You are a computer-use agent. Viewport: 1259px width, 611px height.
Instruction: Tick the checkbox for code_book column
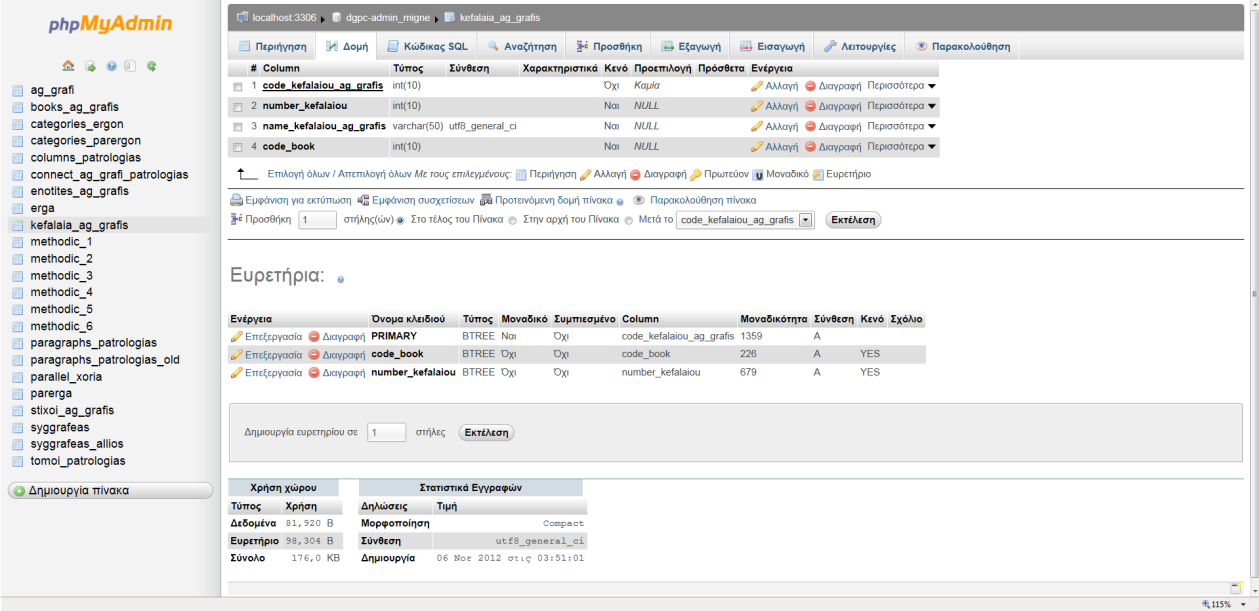[x=238, y=148]
